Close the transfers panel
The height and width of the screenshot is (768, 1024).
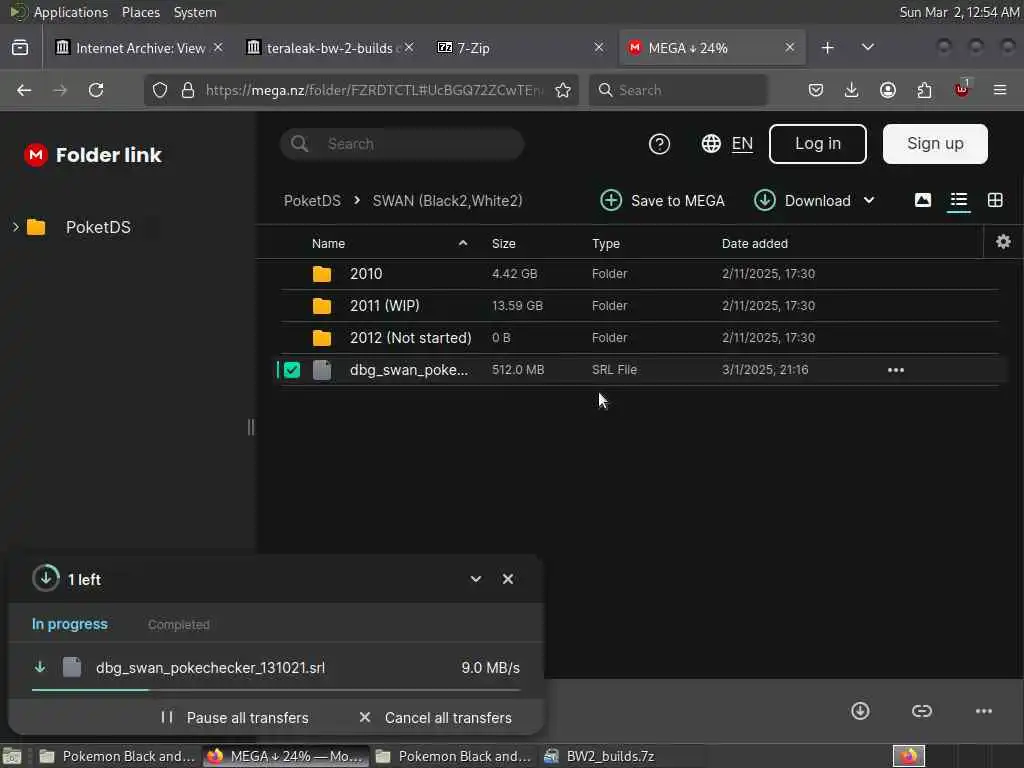coord(507,579)
